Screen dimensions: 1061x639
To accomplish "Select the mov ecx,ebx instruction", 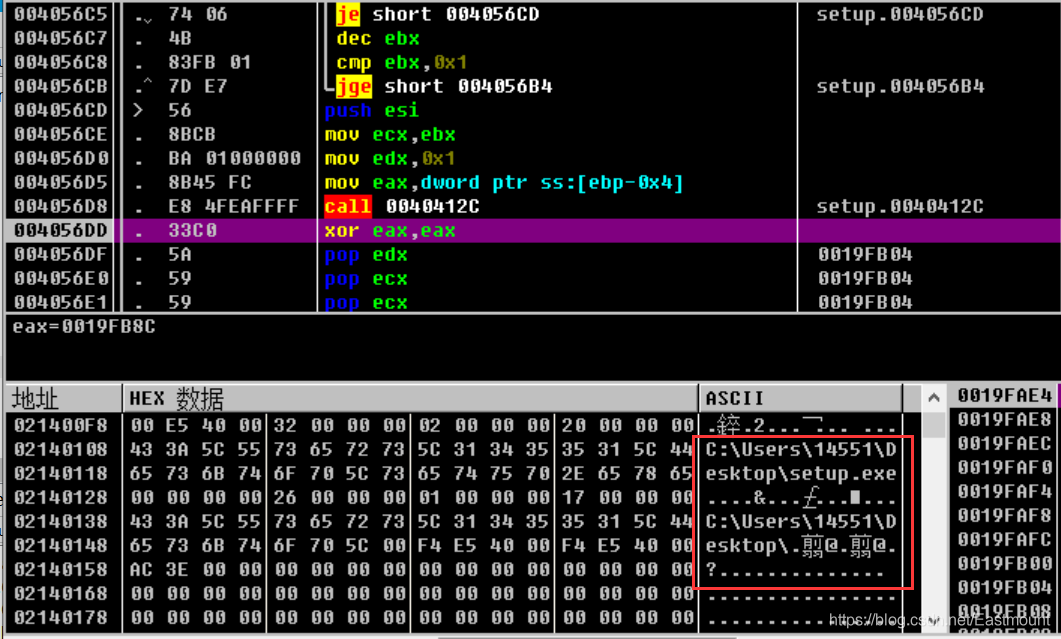I will click(x=390, y=135).
